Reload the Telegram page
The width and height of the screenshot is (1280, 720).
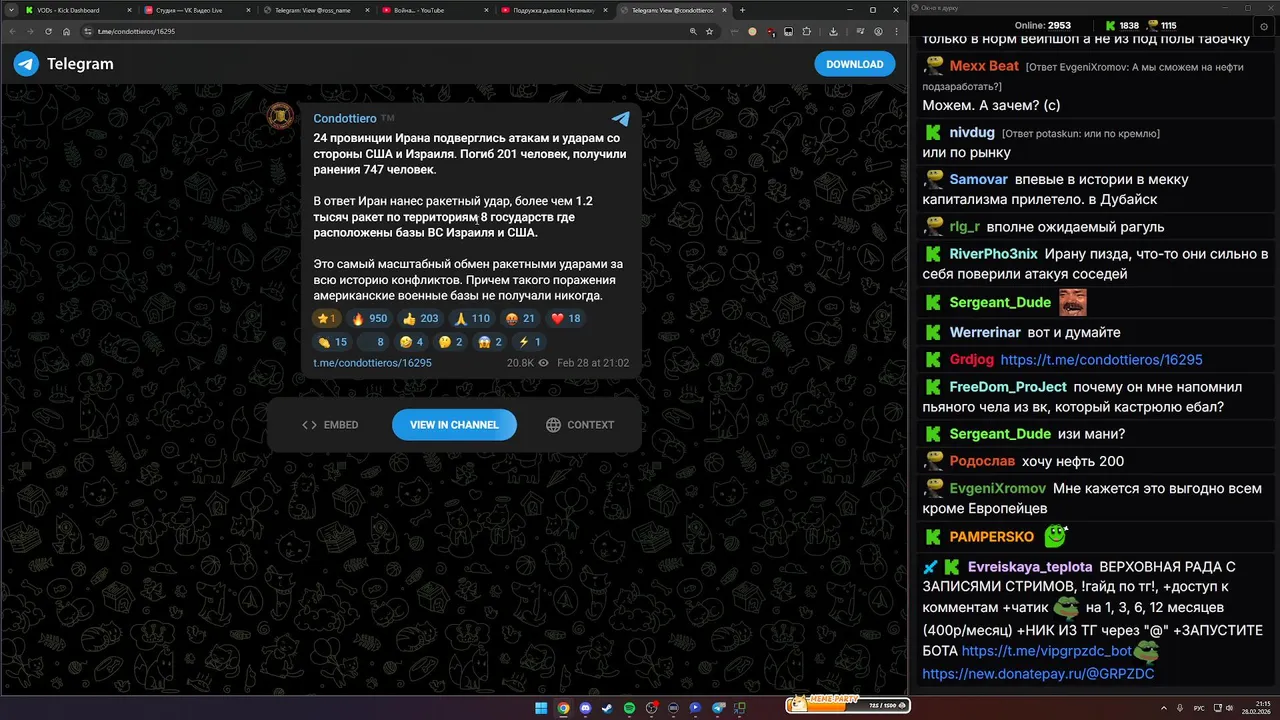[49, 31]
